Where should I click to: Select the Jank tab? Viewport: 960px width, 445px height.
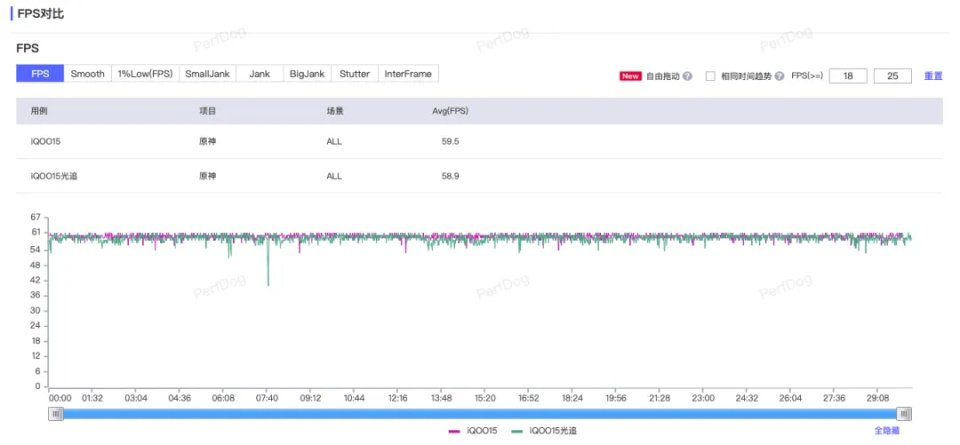260,73
